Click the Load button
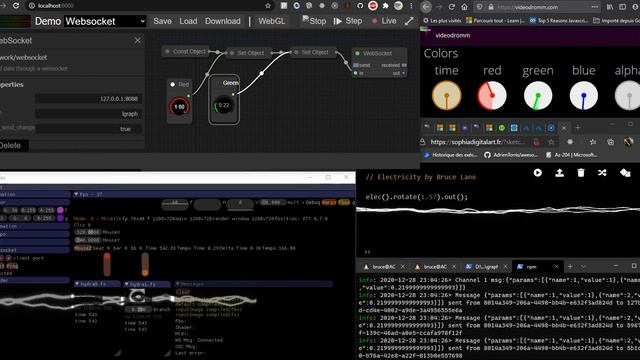Screen dimensions: 640x360 188,21
